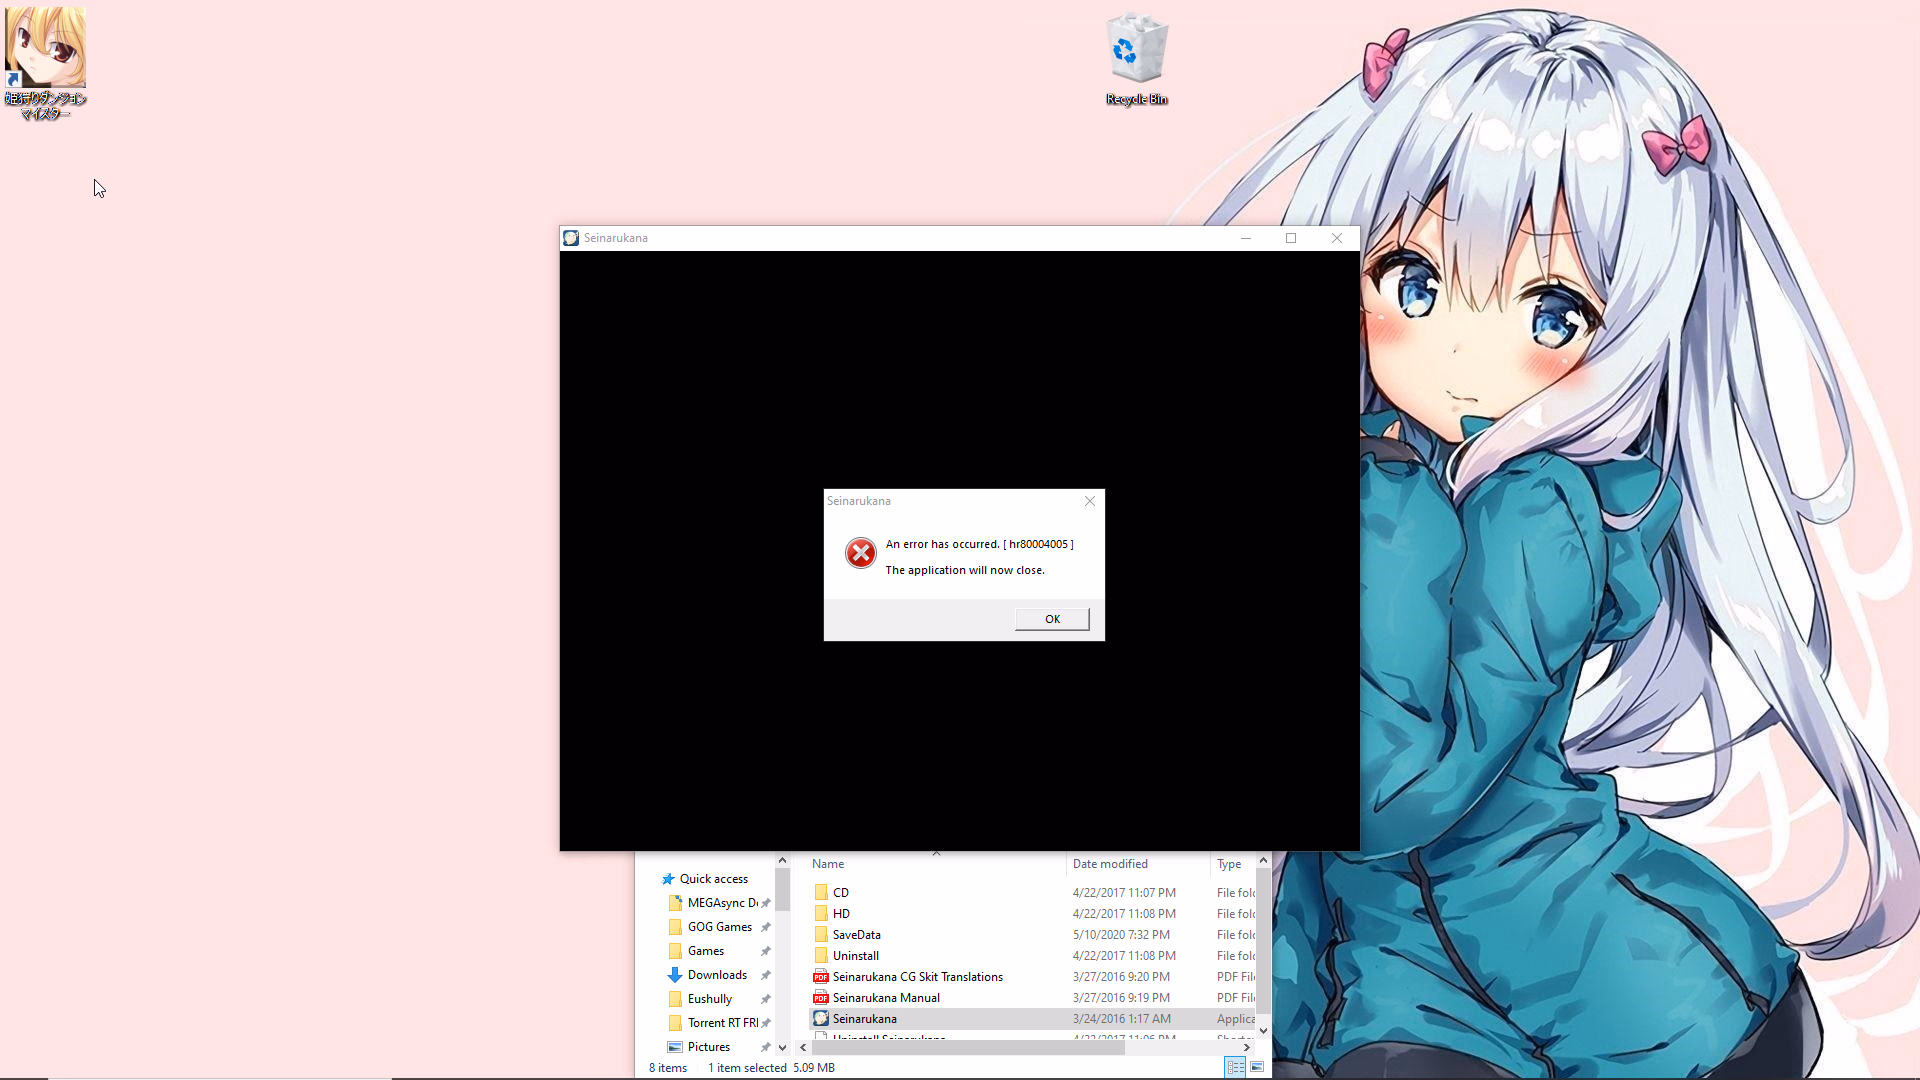Screen dimensions: 1920x1080
Task: Click the Quick access star icon
Action: (x=668, y=879)
